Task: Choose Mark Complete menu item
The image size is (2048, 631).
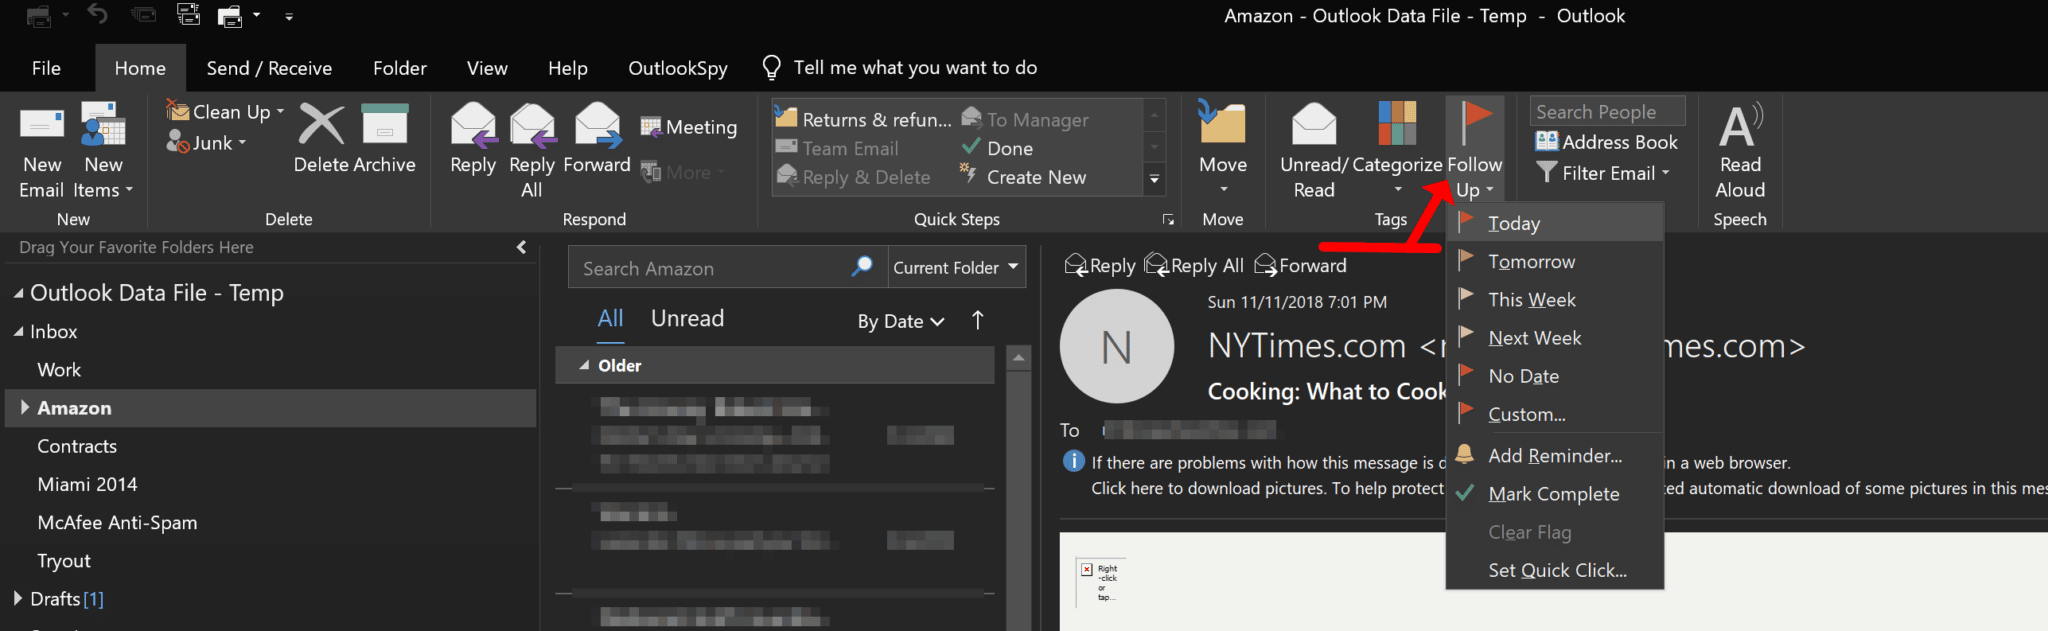Action: (x=1555, y=493)
